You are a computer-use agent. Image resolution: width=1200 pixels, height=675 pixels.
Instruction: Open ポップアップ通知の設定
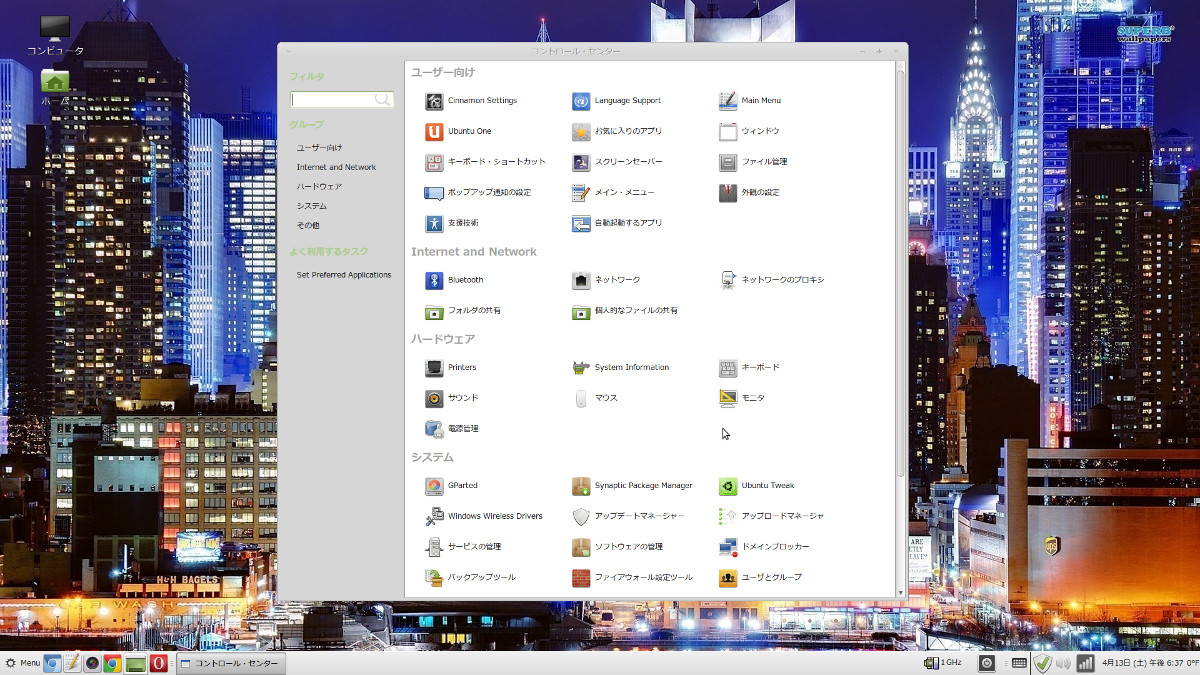pyautogui.click(x=478, y=193)
